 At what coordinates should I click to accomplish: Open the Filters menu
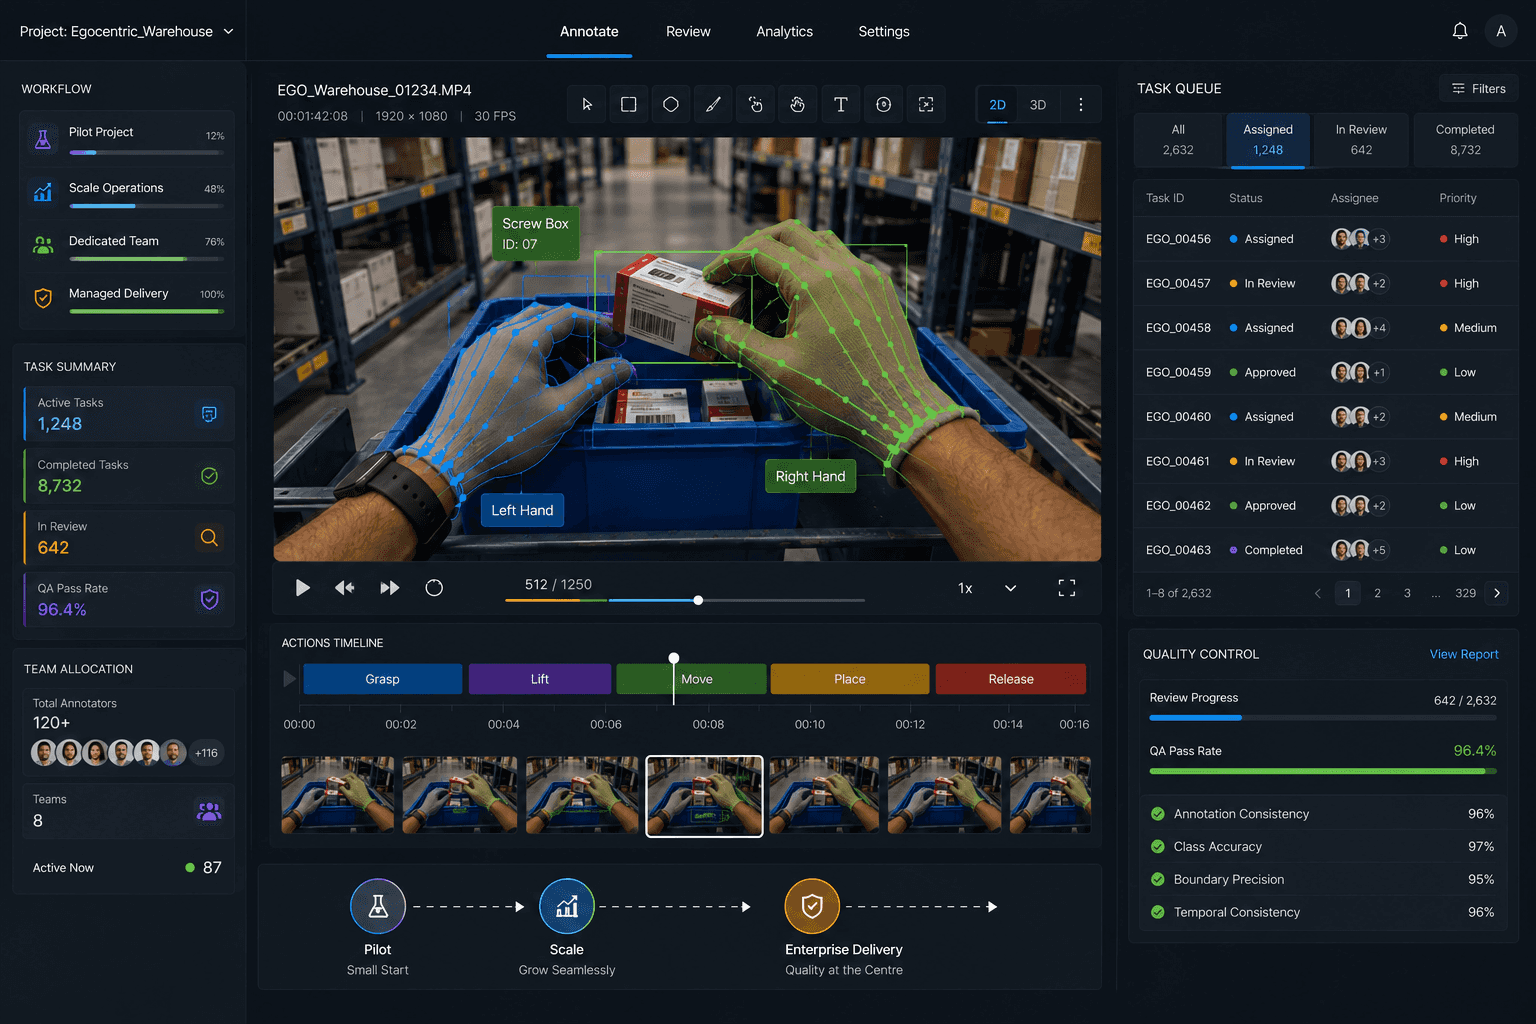tap(1479, 89)
